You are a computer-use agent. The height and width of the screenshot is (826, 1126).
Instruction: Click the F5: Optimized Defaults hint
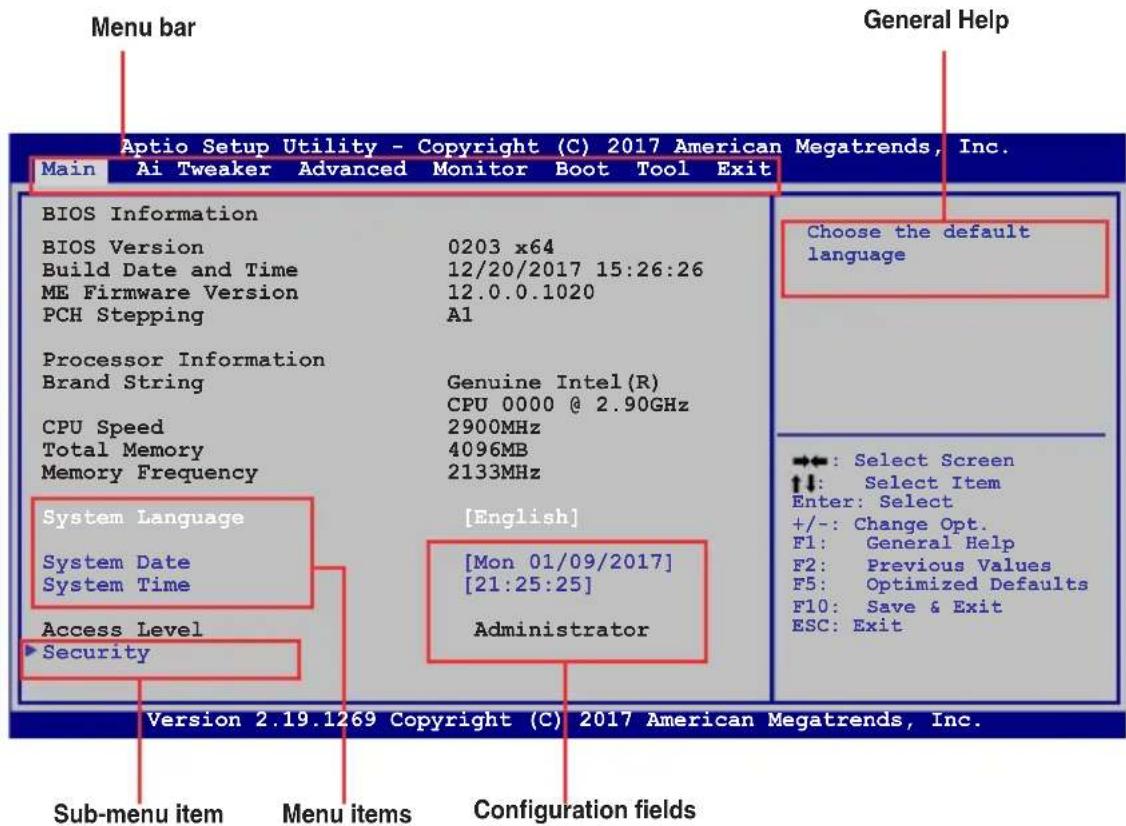tap(940, 585)
